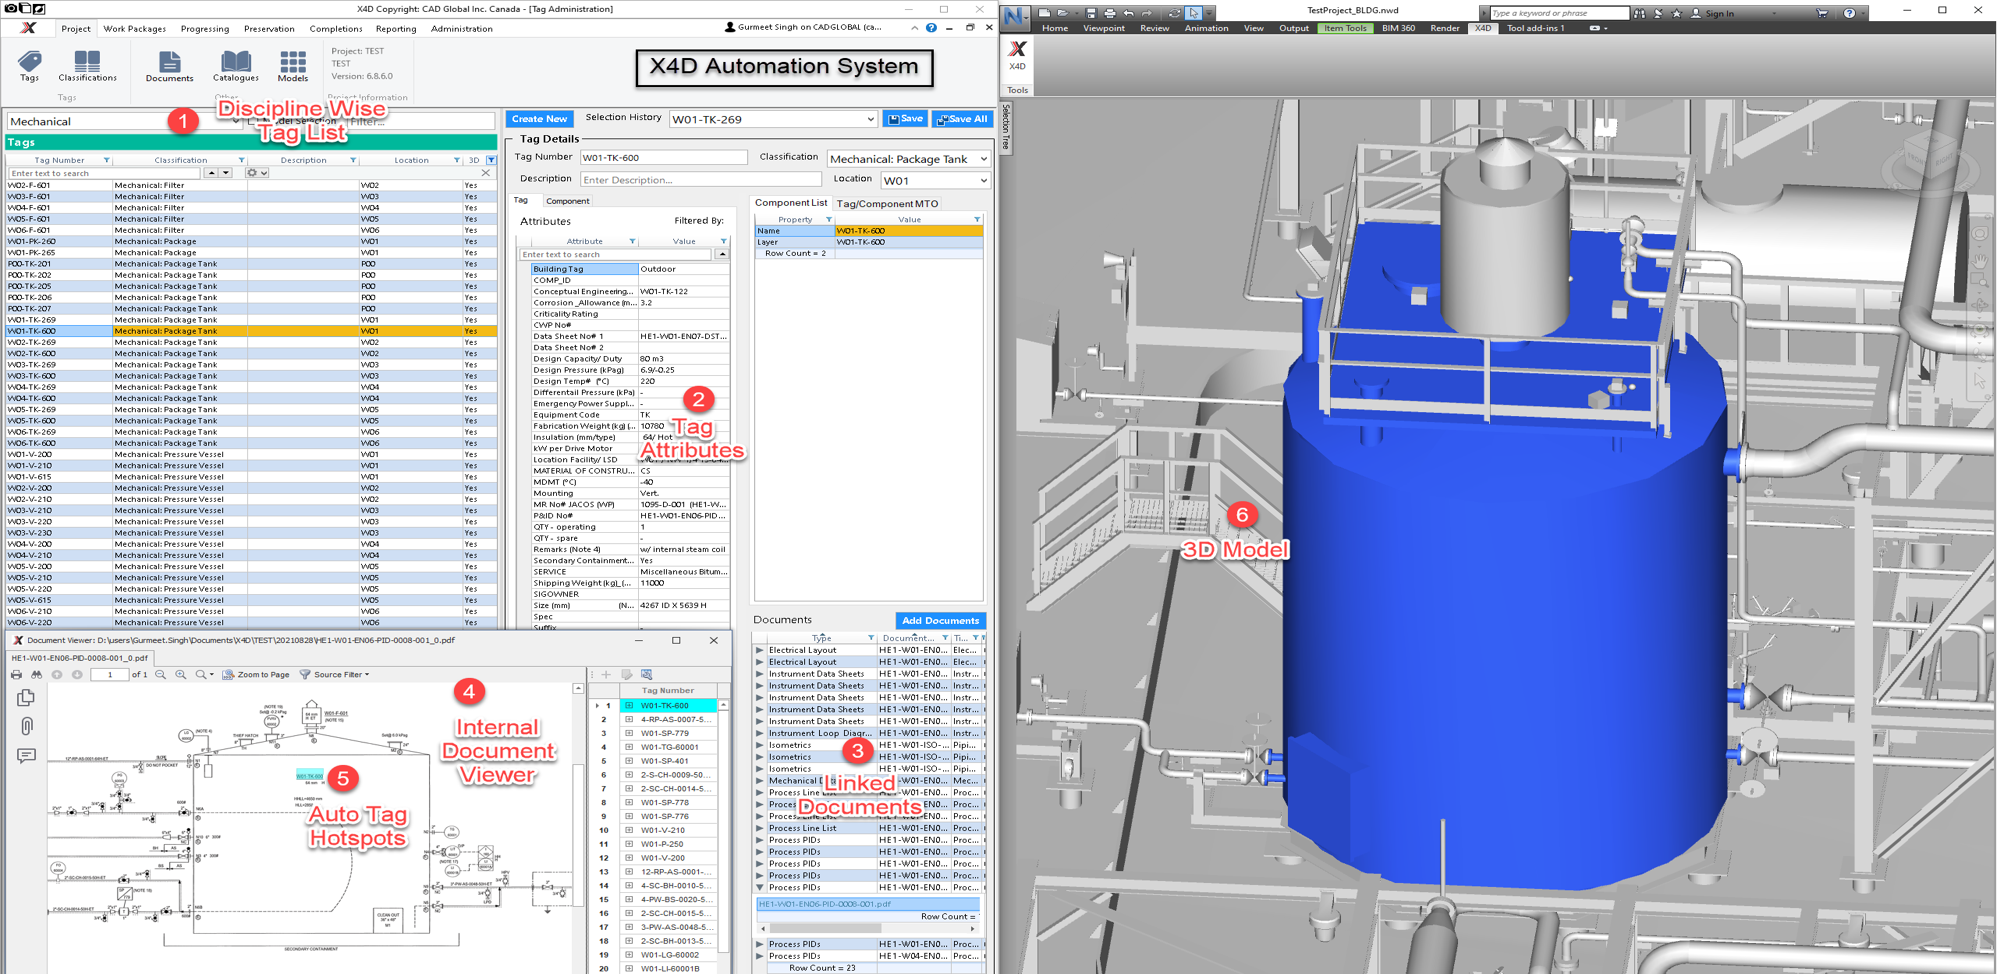This screenshot has height=974, width=1997.
Task: Open the Selection History dropdown
Action: 870,119
